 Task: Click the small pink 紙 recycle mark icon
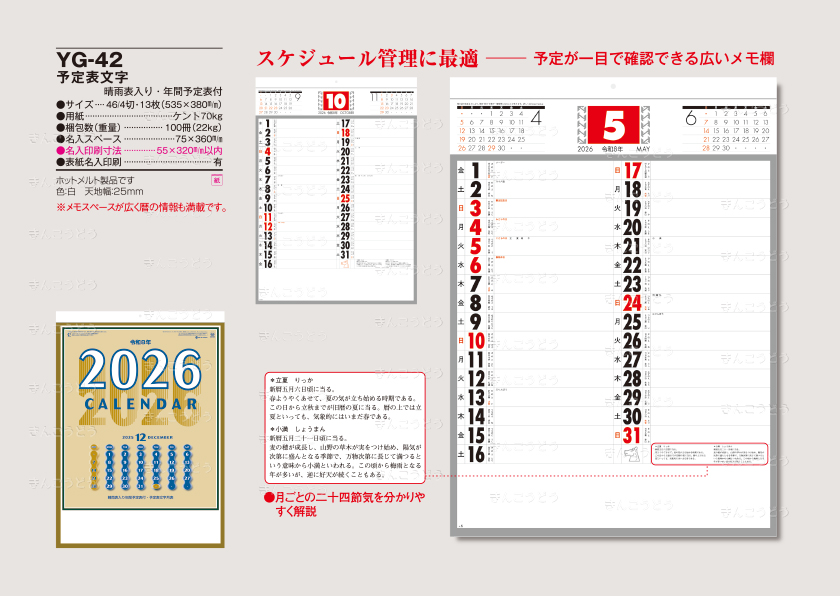217,180
